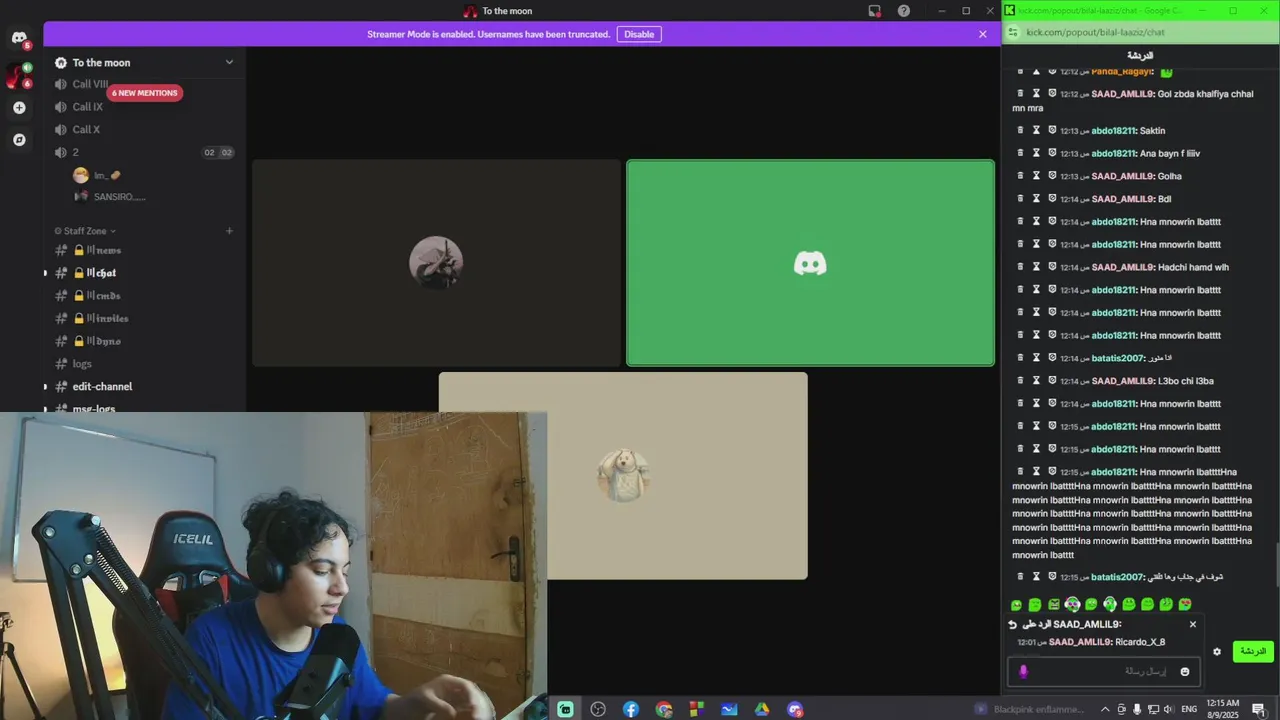Screen dimensions: 1280x720
Task: Cancel reply to SAAD_AMLIL9 with X
Action: click(x=1193, y=624)
